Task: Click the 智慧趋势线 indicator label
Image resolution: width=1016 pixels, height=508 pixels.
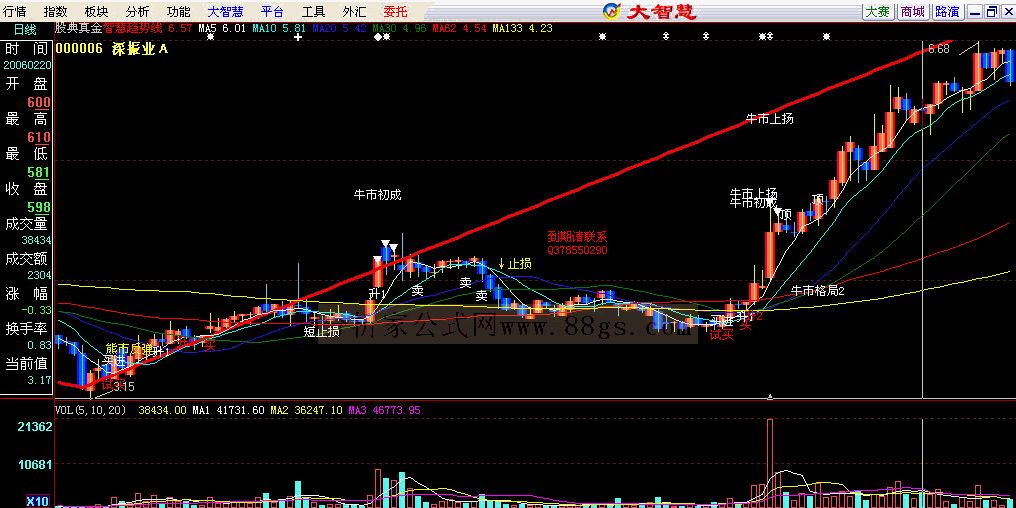Action: point(133,29)
